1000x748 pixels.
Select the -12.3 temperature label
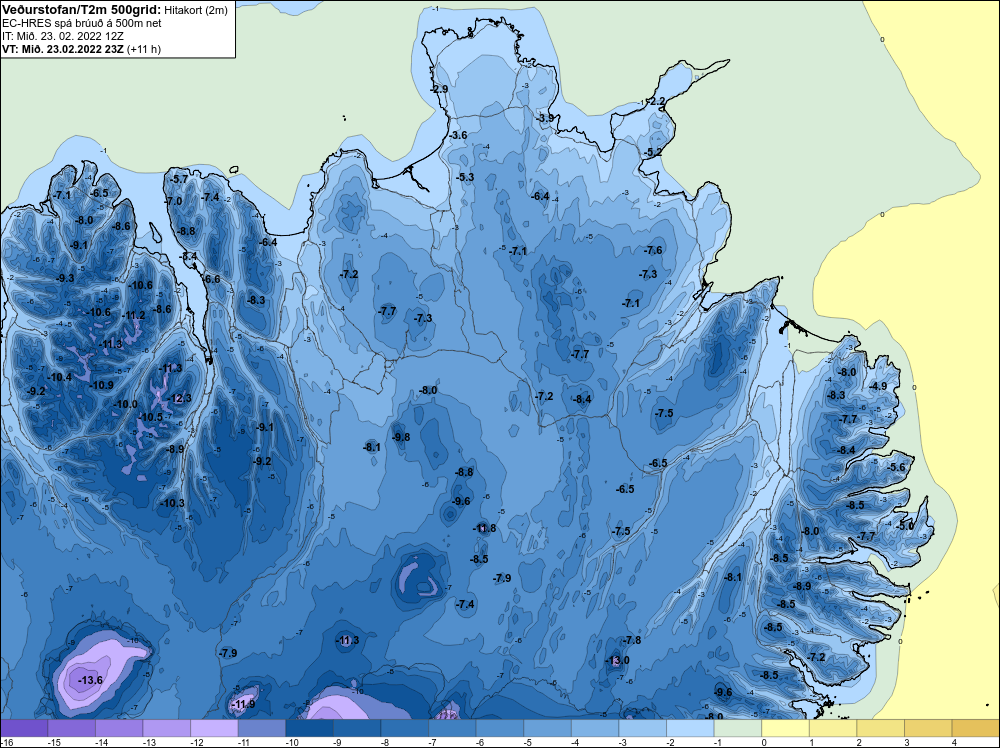pyautogui.click(x=179, y=399)
